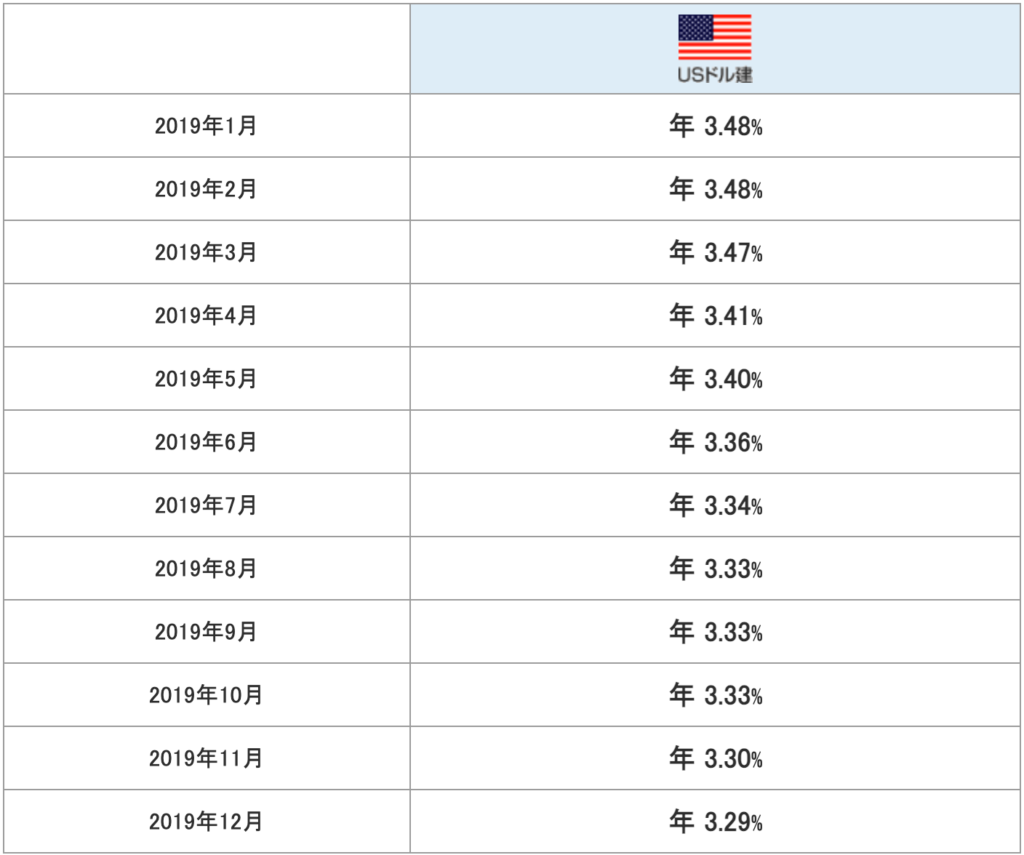
Task: Click the 年 3.40% rate value
Action: (x=716, y=379)
